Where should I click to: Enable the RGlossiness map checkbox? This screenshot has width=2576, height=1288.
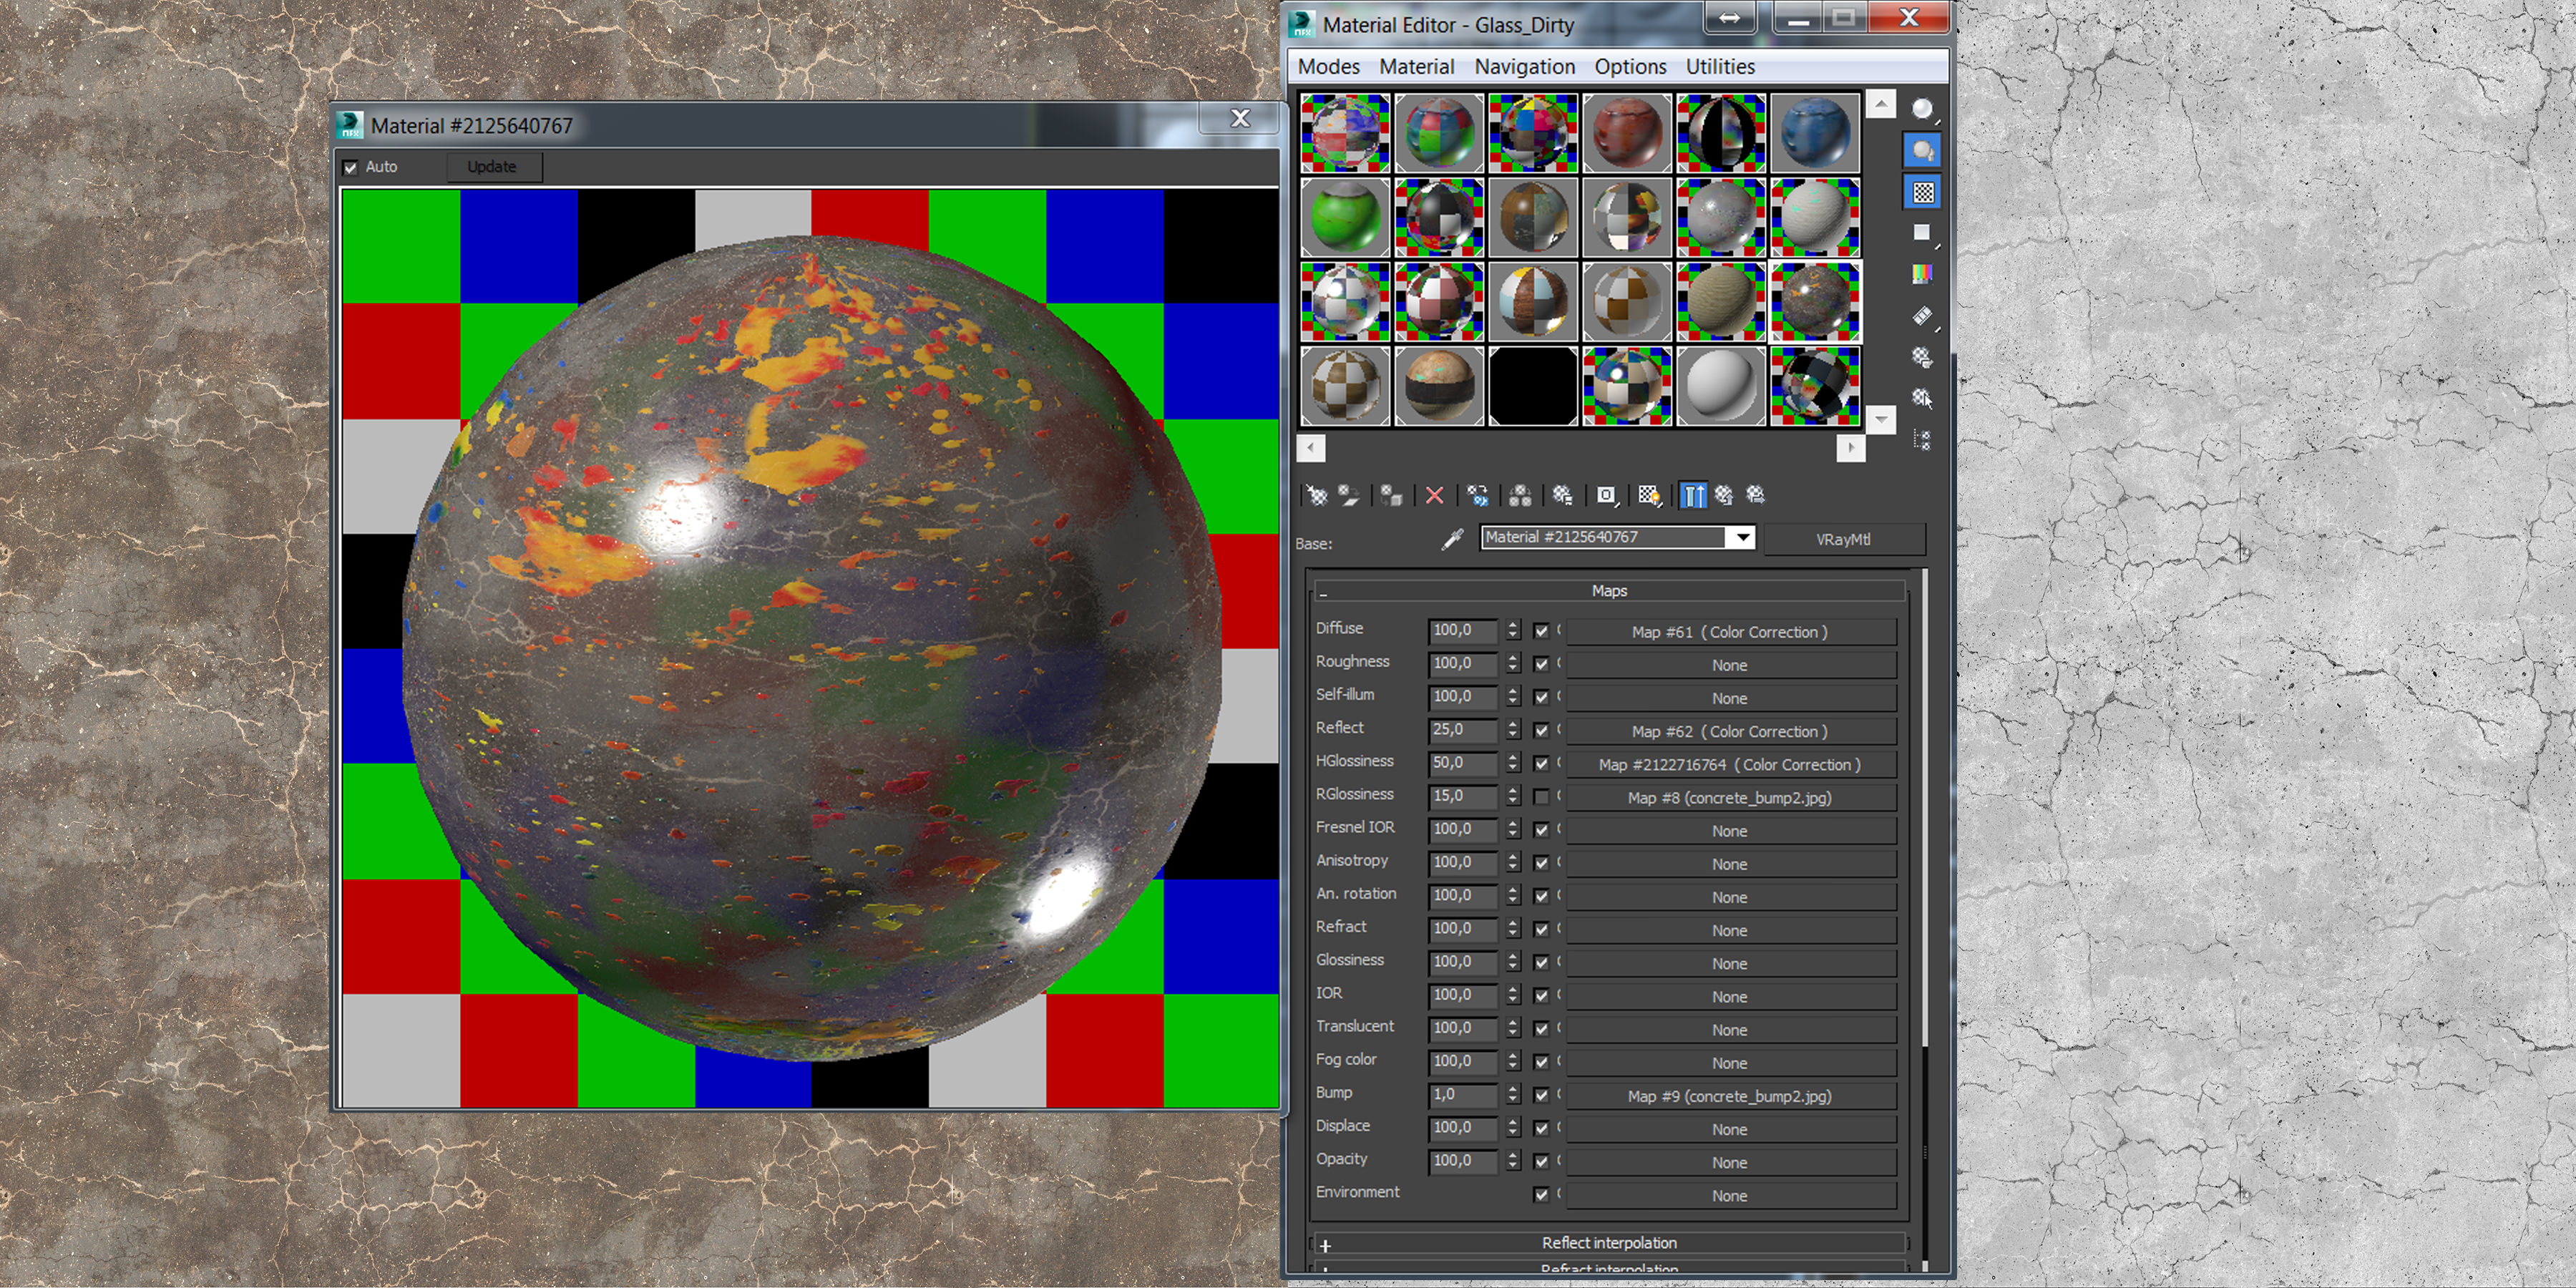(x=1541, y=797)
